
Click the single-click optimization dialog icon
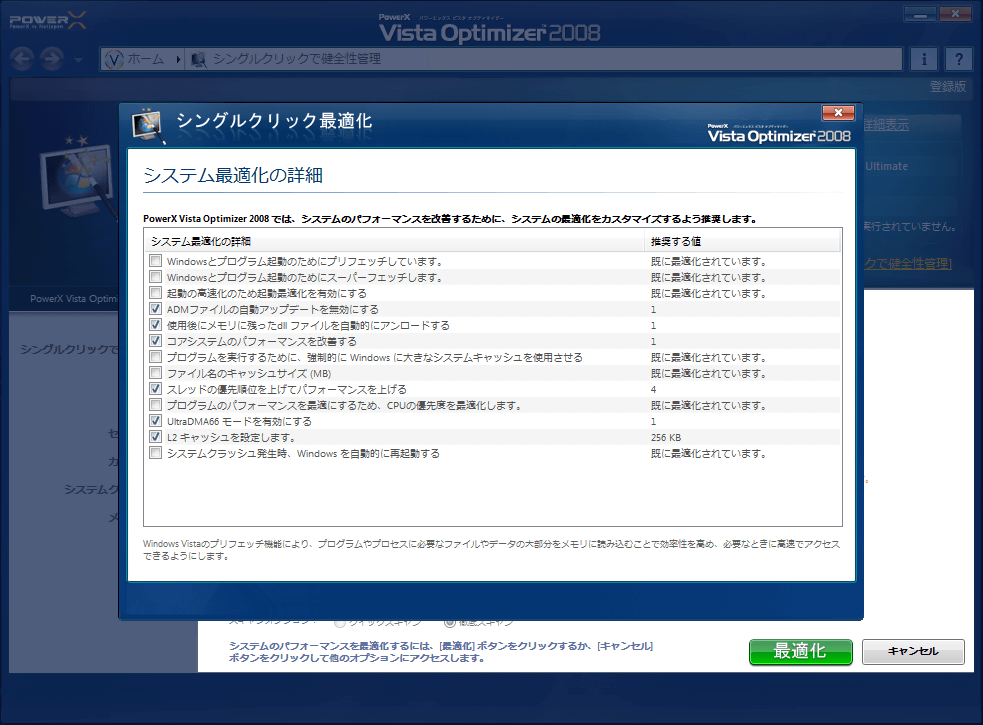coord(148,125)
